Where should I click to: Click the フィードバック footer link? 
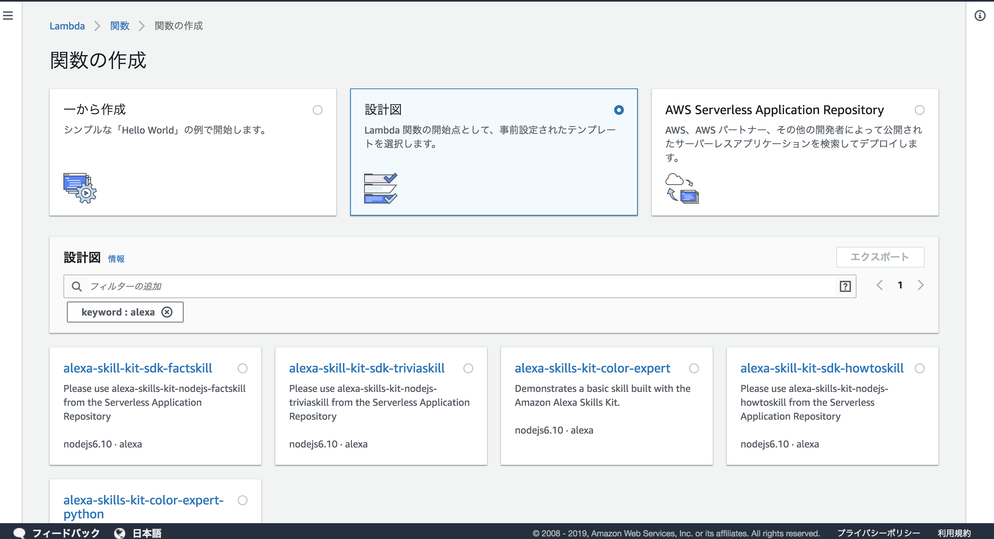(66, 533)
